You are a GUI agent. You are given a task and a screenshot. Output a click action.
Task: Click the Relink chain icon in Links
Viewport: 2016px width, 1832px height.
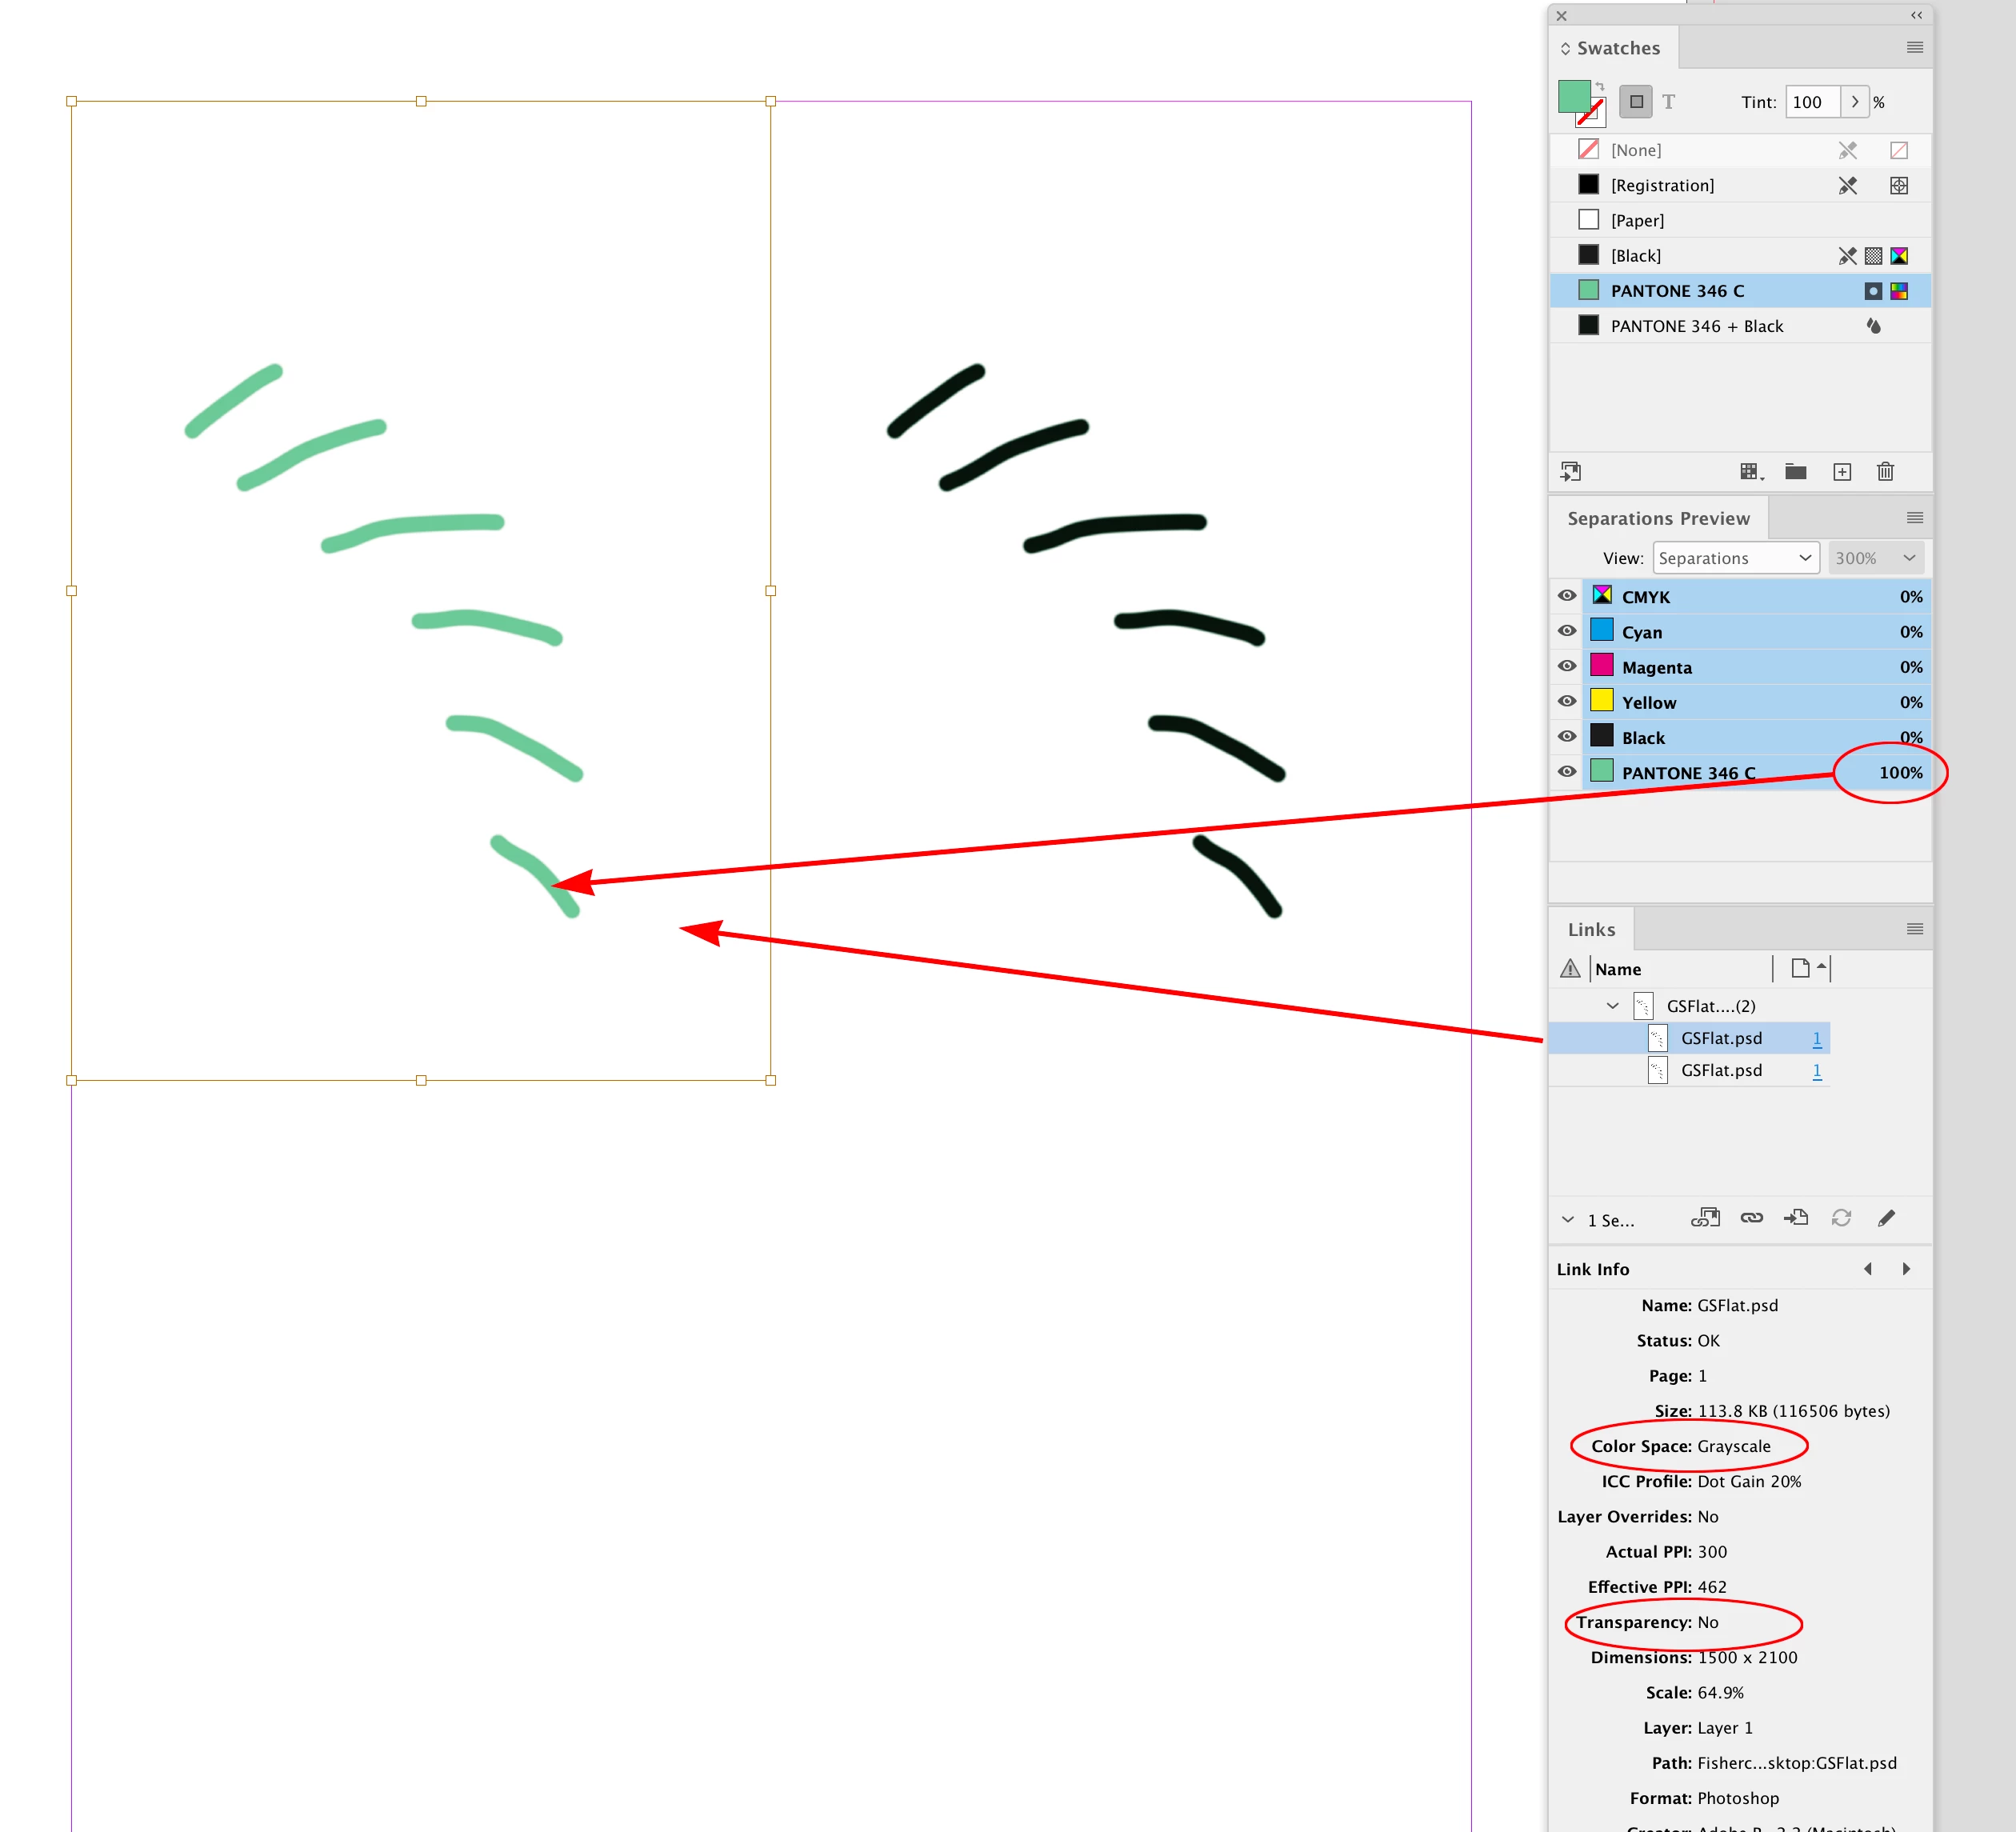1751,1218
